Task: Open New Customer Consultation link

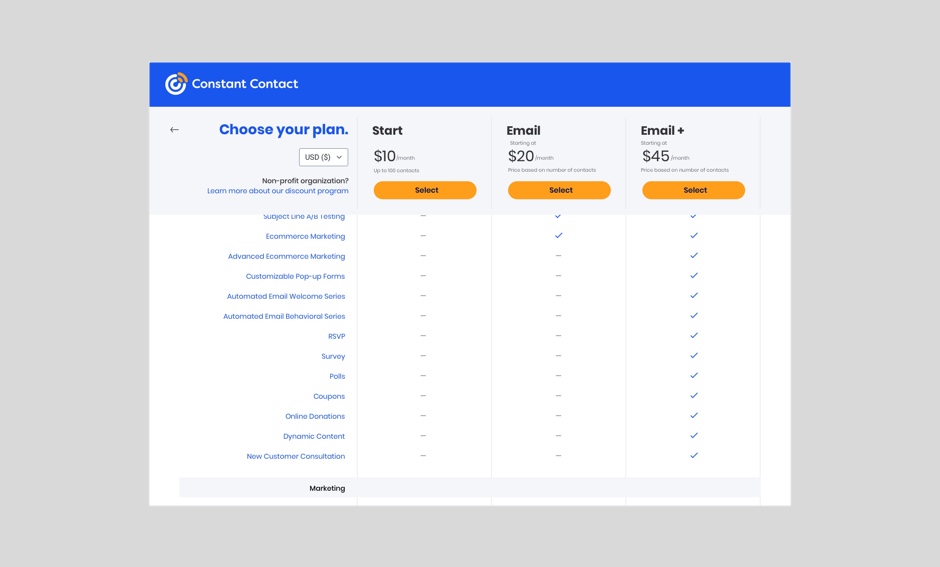Action: (296, 456)
